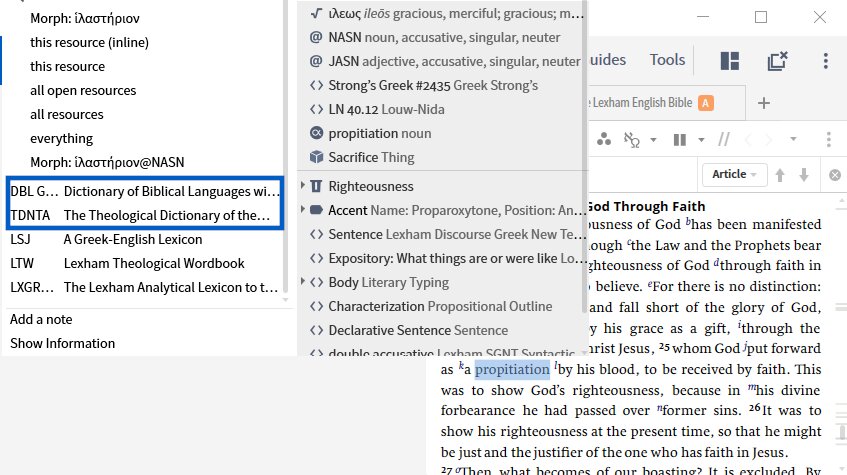
Task: Open the Layouts grid icon
Action: [730, 61]
